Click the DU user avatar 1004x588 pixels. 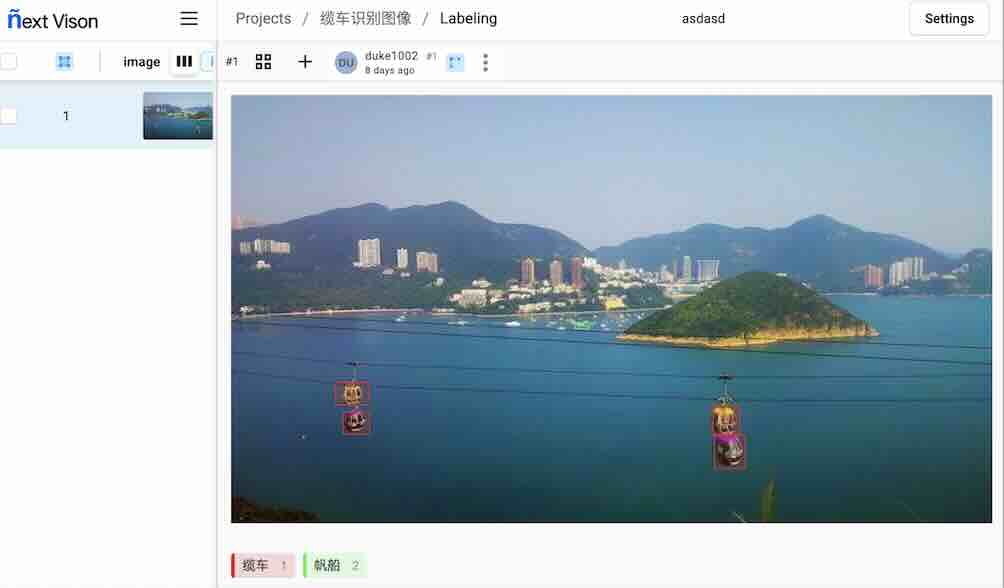point(346,62)
